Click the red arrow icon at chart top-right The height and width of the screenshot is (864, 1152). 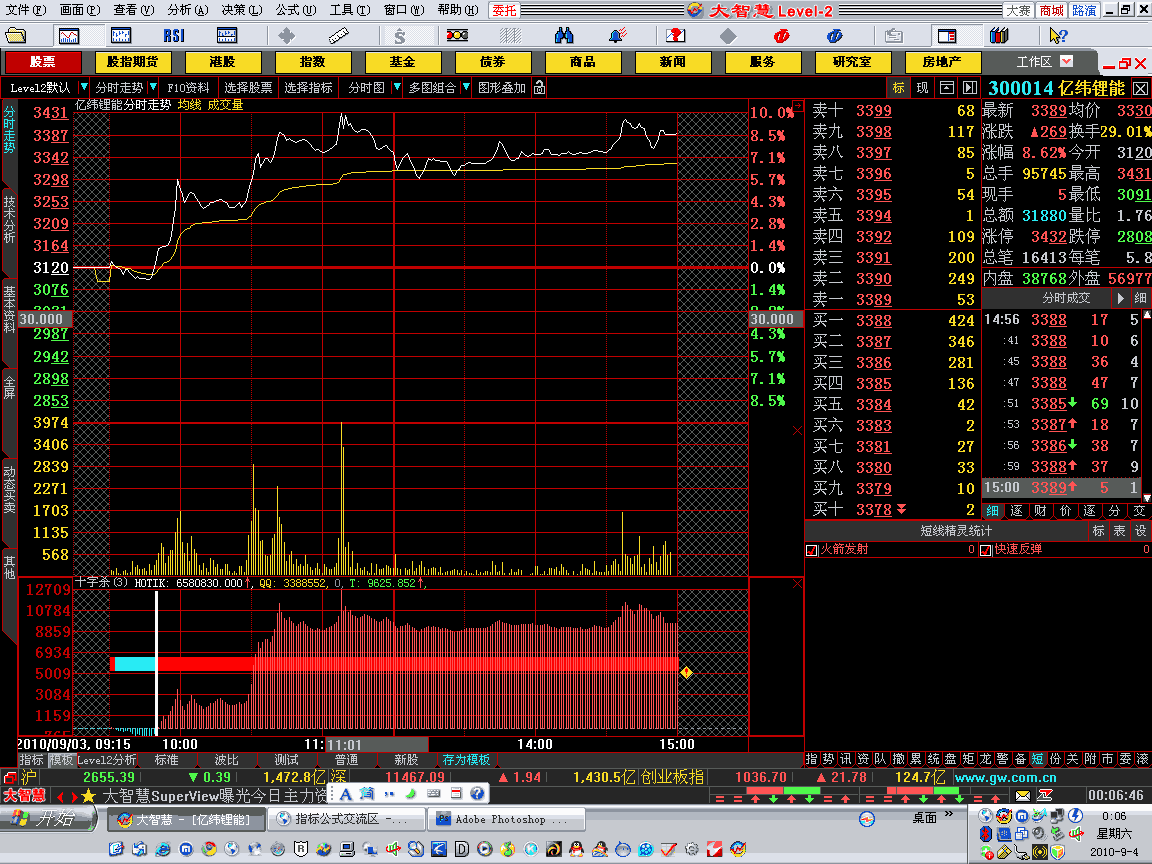click(x=797, y=106)
